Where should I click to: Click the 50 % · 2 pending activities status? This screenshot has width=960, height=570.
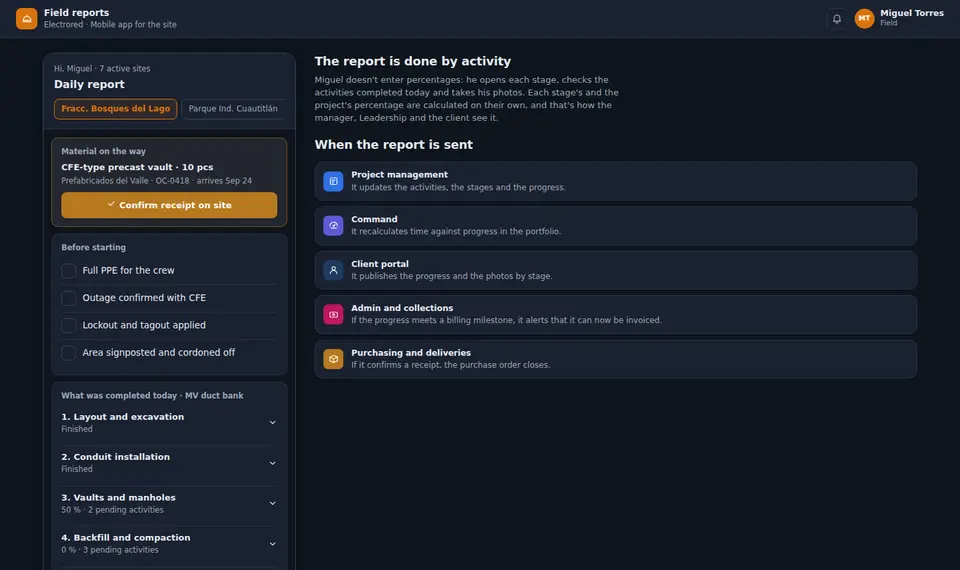pos(112,509)
